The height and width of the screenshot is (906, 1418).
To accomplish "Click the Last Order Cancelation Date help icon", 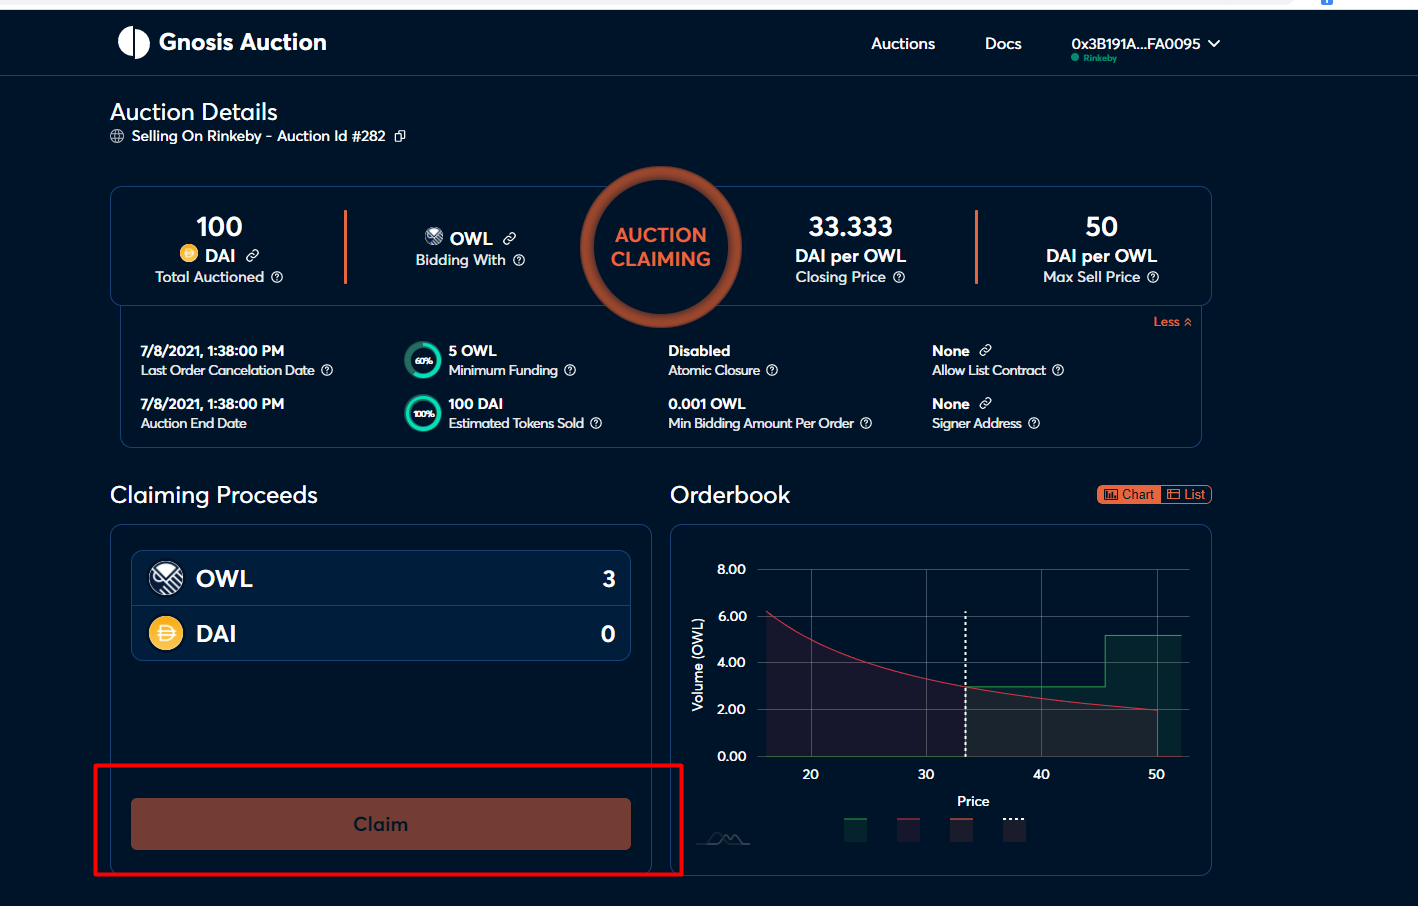I will 327,370.
